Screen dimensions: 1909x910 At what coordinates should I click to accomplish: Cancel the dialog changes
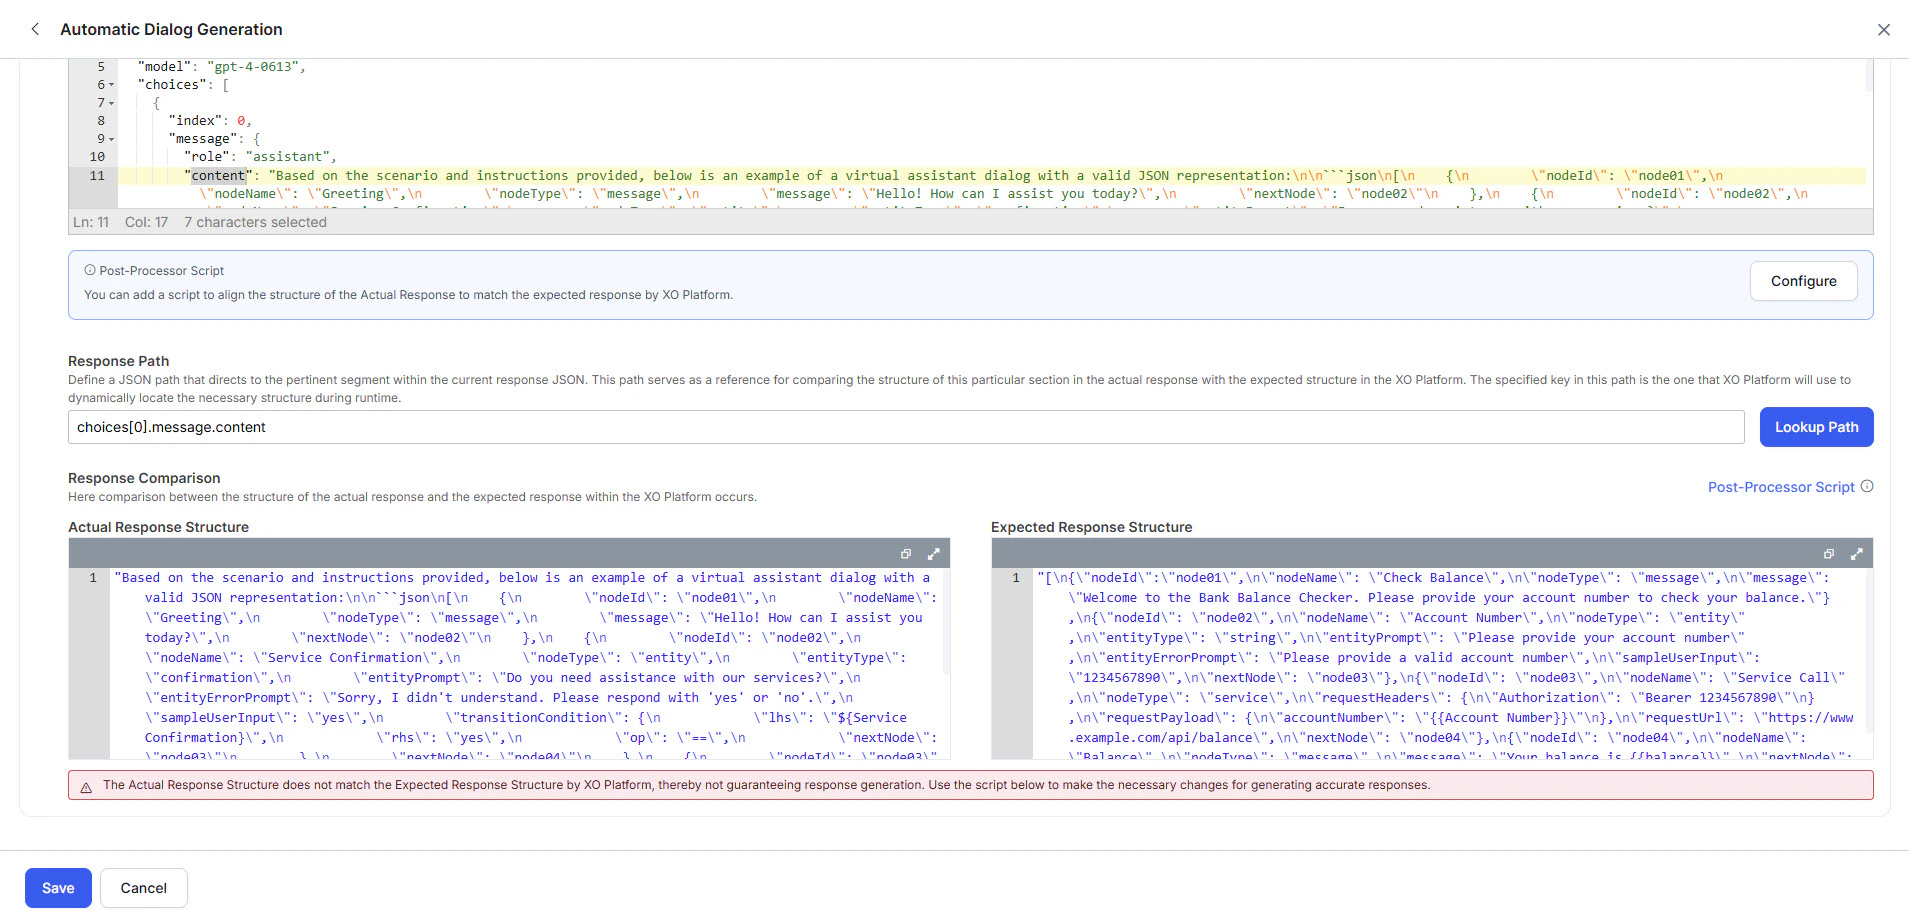(144, 888)
